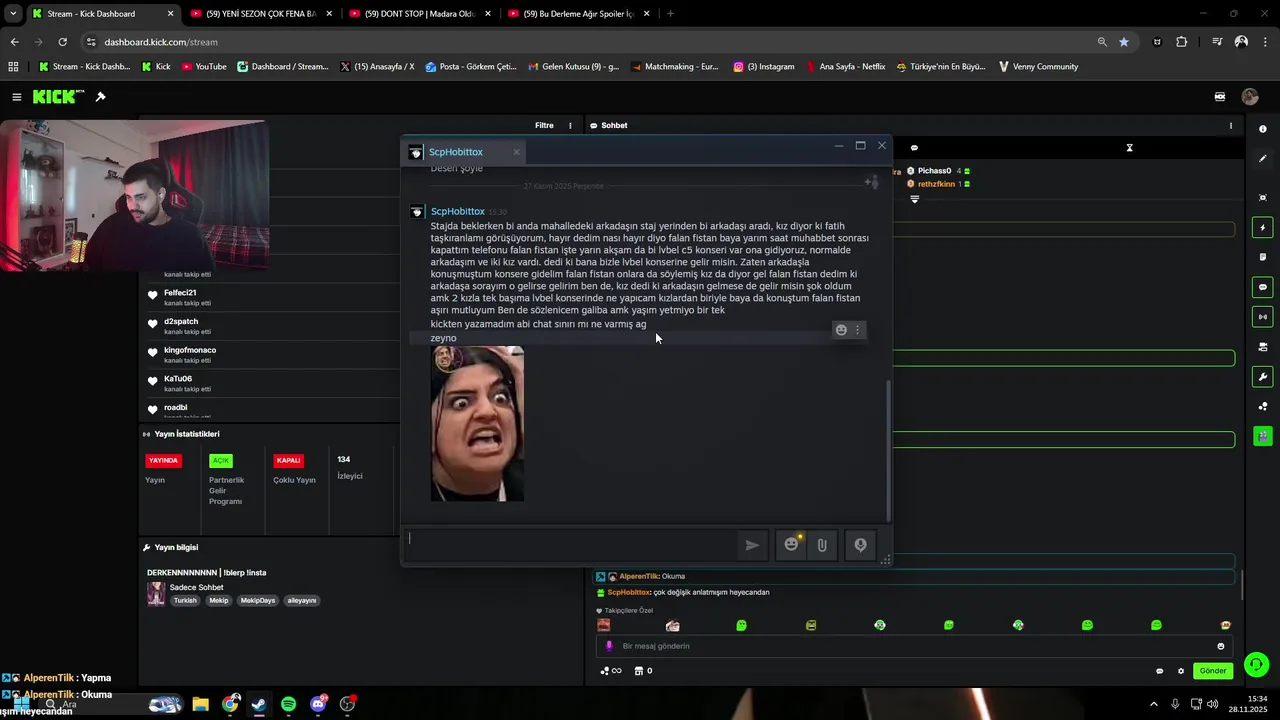The image size is (1280, 720).
Task: Expand the leaderboard collapse arrow under rethzfkinn
Action: pos(914,199)
